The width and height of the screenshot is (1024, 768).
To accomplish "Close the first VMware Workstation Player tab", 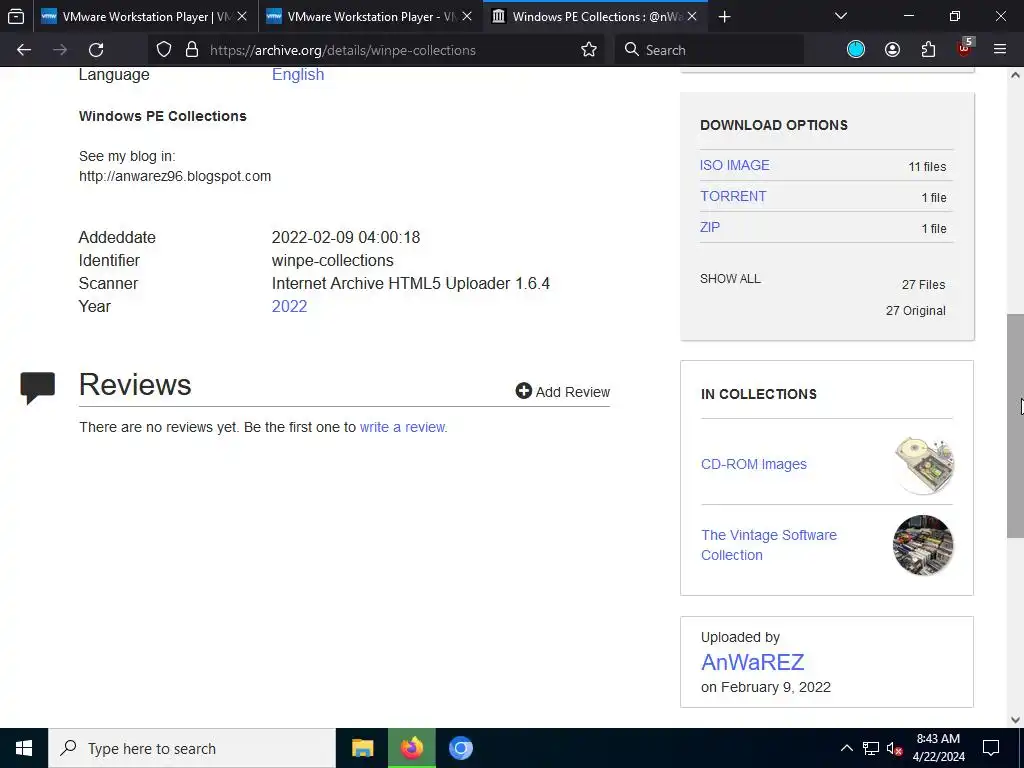I will tap(242, 16).
